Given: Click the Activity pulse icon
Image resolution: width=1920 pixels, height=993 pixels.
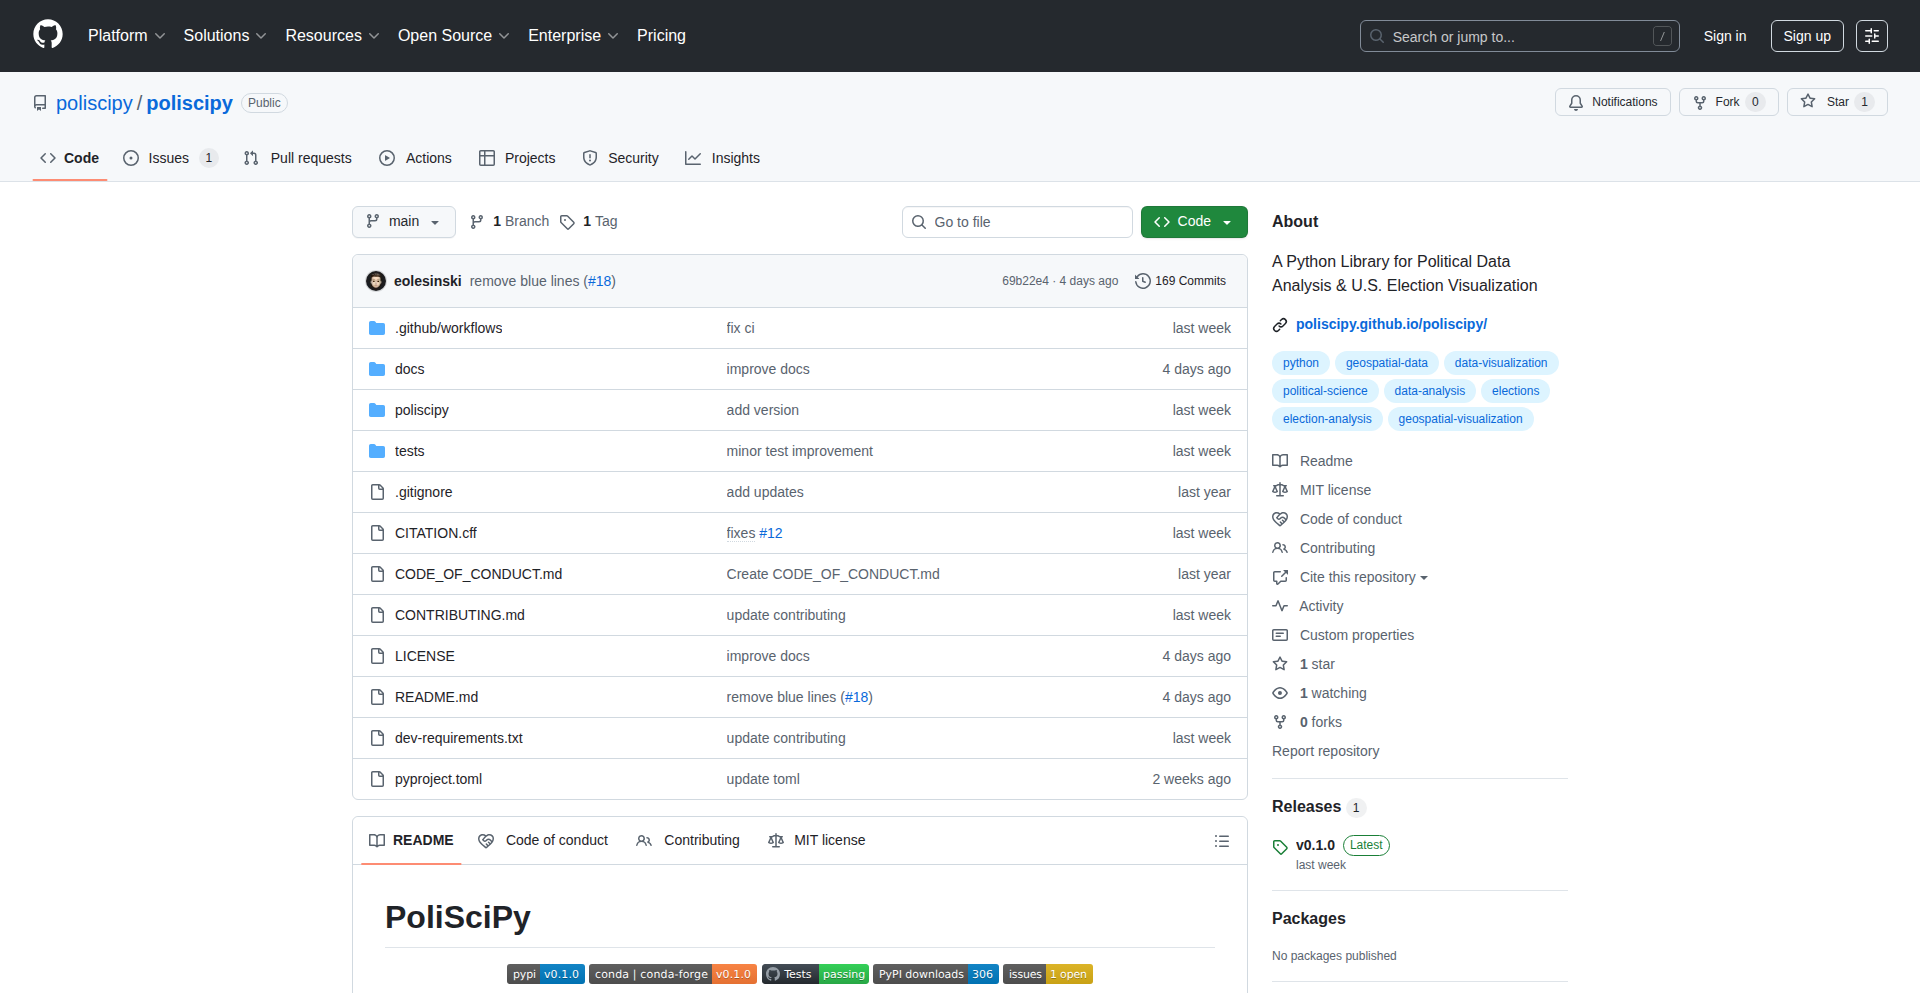Looking at the screenshot, I should 1281,606.
